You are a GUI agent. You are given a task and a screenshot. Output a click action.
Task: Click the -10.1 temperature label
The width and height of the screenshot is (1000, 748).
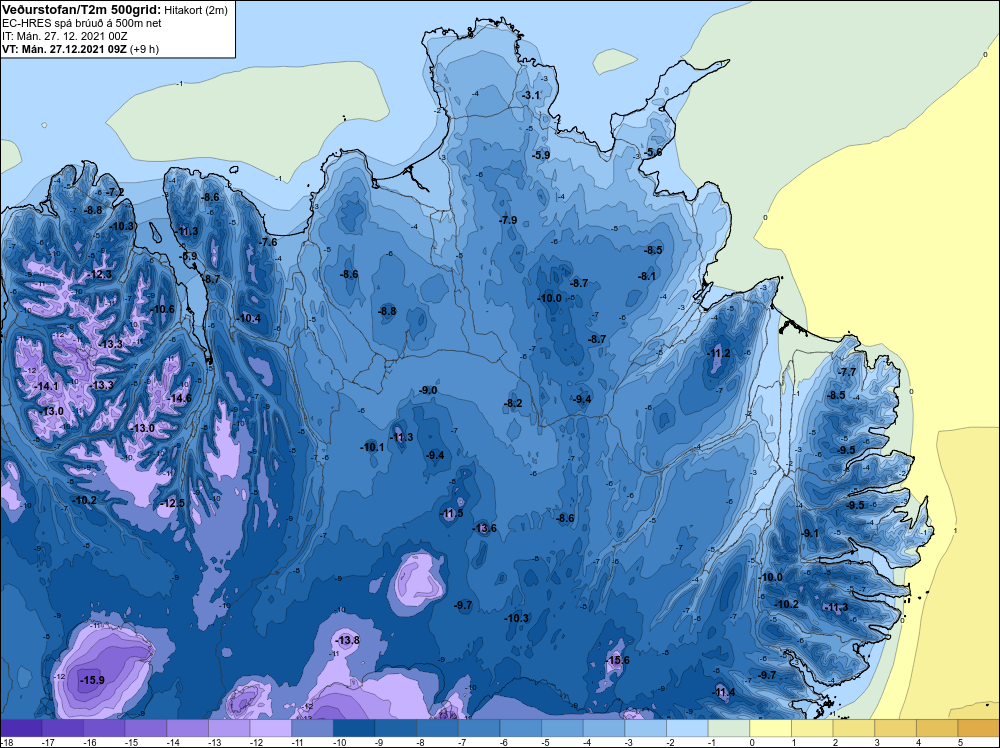372,447
